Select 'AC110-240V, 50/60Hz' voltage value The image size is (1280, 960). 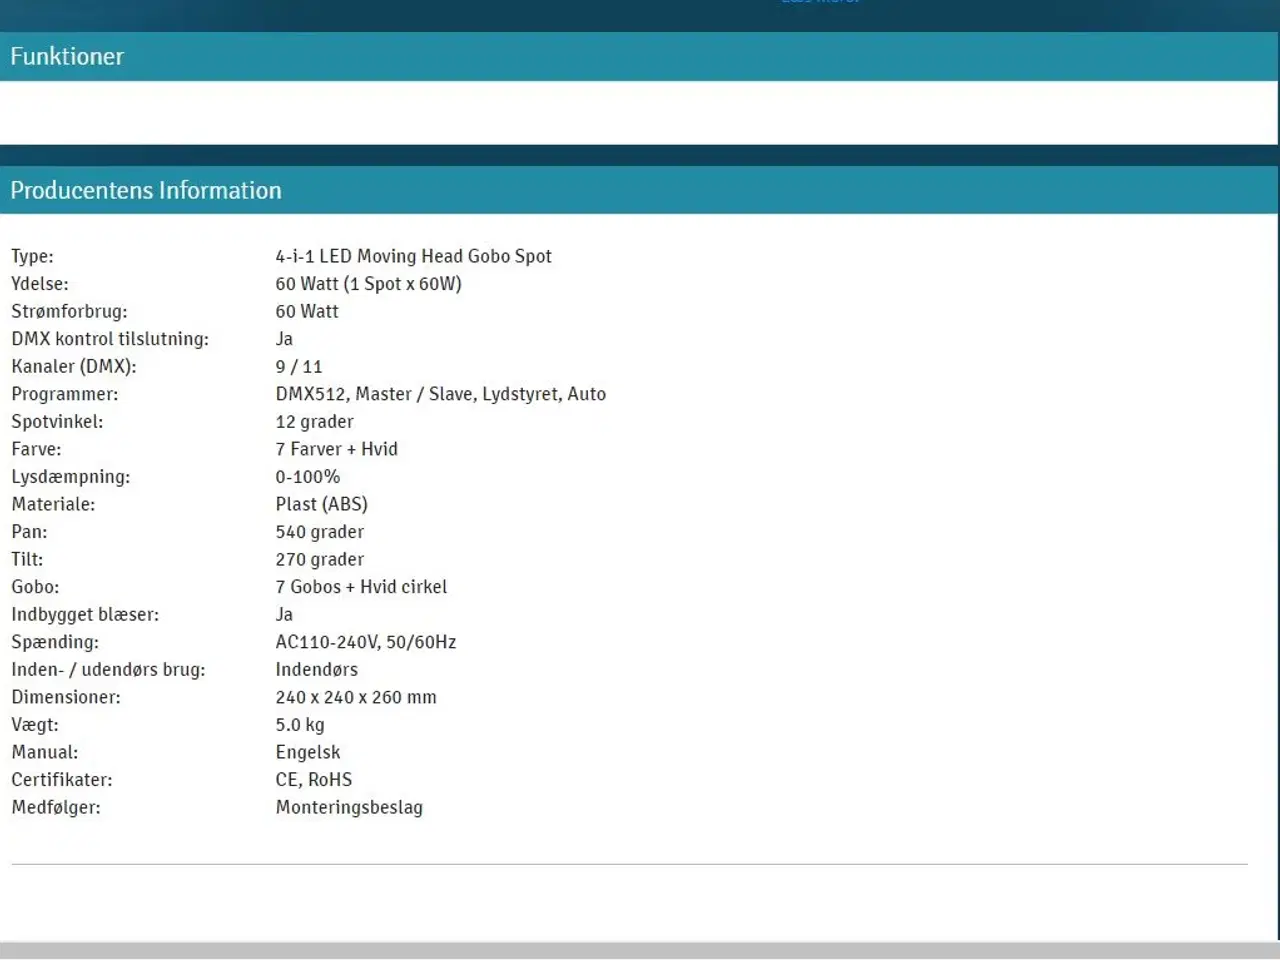point(366,642)
